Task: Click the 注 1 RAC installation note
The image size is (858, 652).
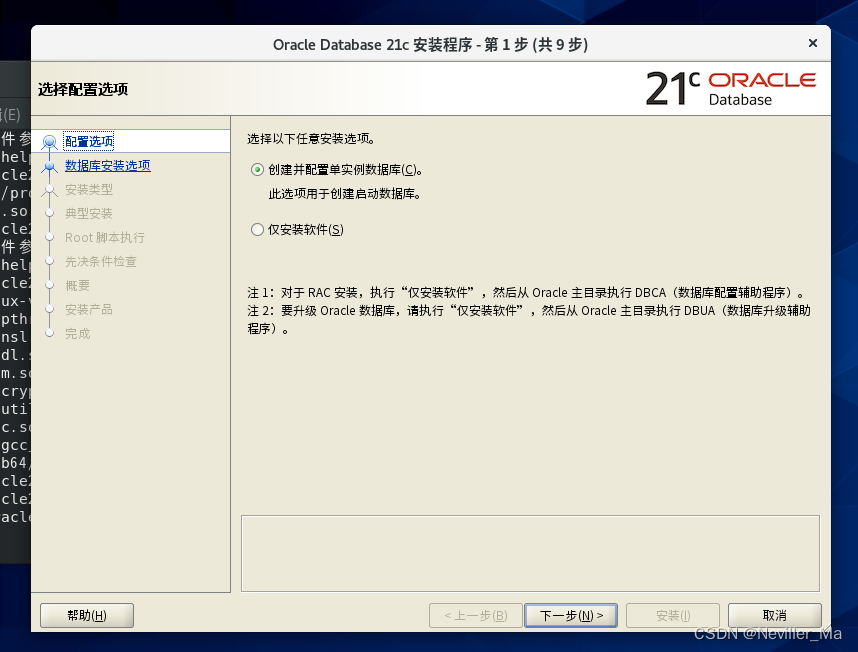Action: (x=526, y=293)
